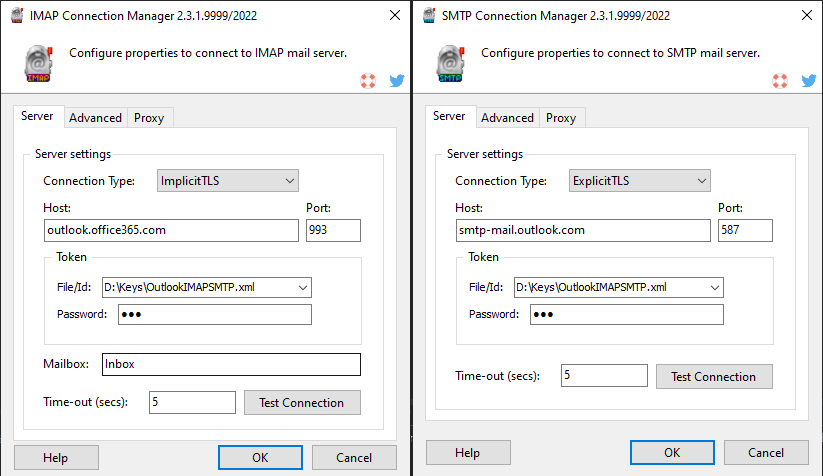
Task: Click the Help button in SMTP dialog
Action: coord(467,453)
